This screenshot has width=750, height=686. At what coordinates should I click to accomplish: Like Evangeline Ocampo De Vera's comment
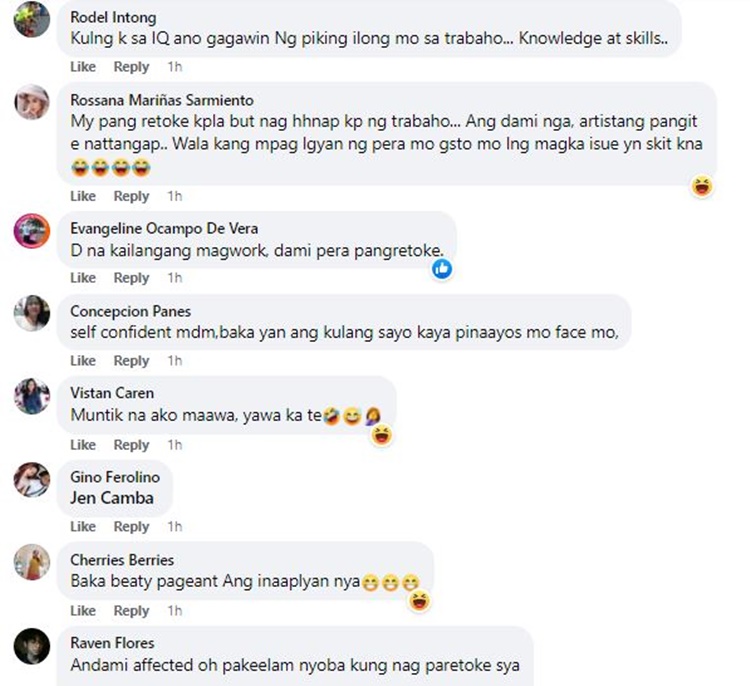point(83,277)
